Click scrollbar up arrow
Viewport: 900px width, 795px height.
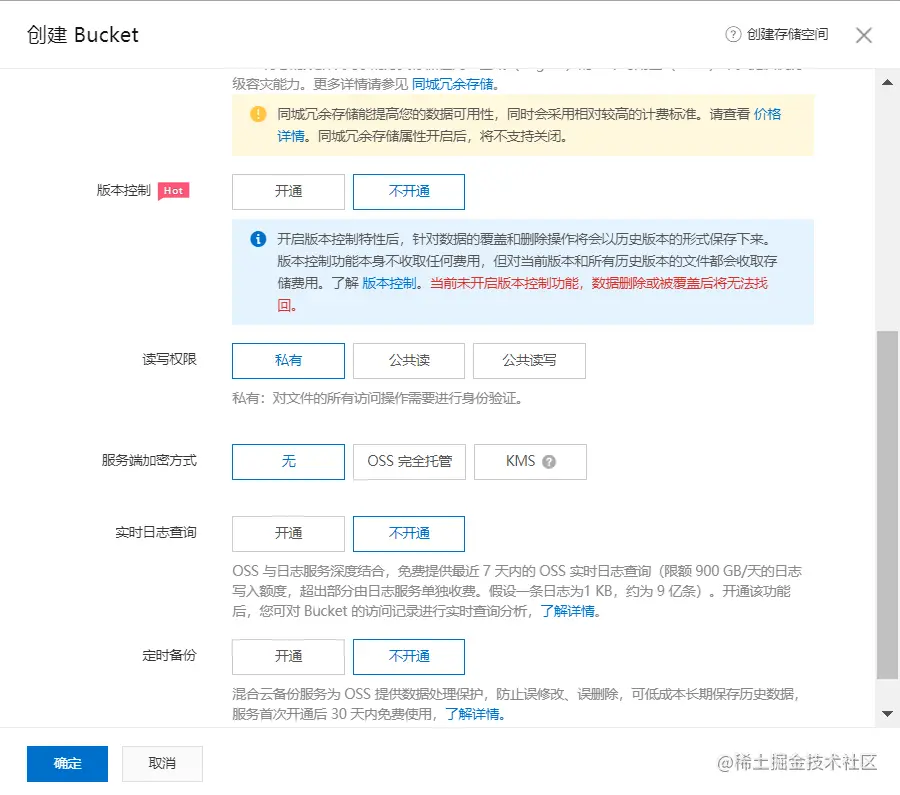[887, 82]
